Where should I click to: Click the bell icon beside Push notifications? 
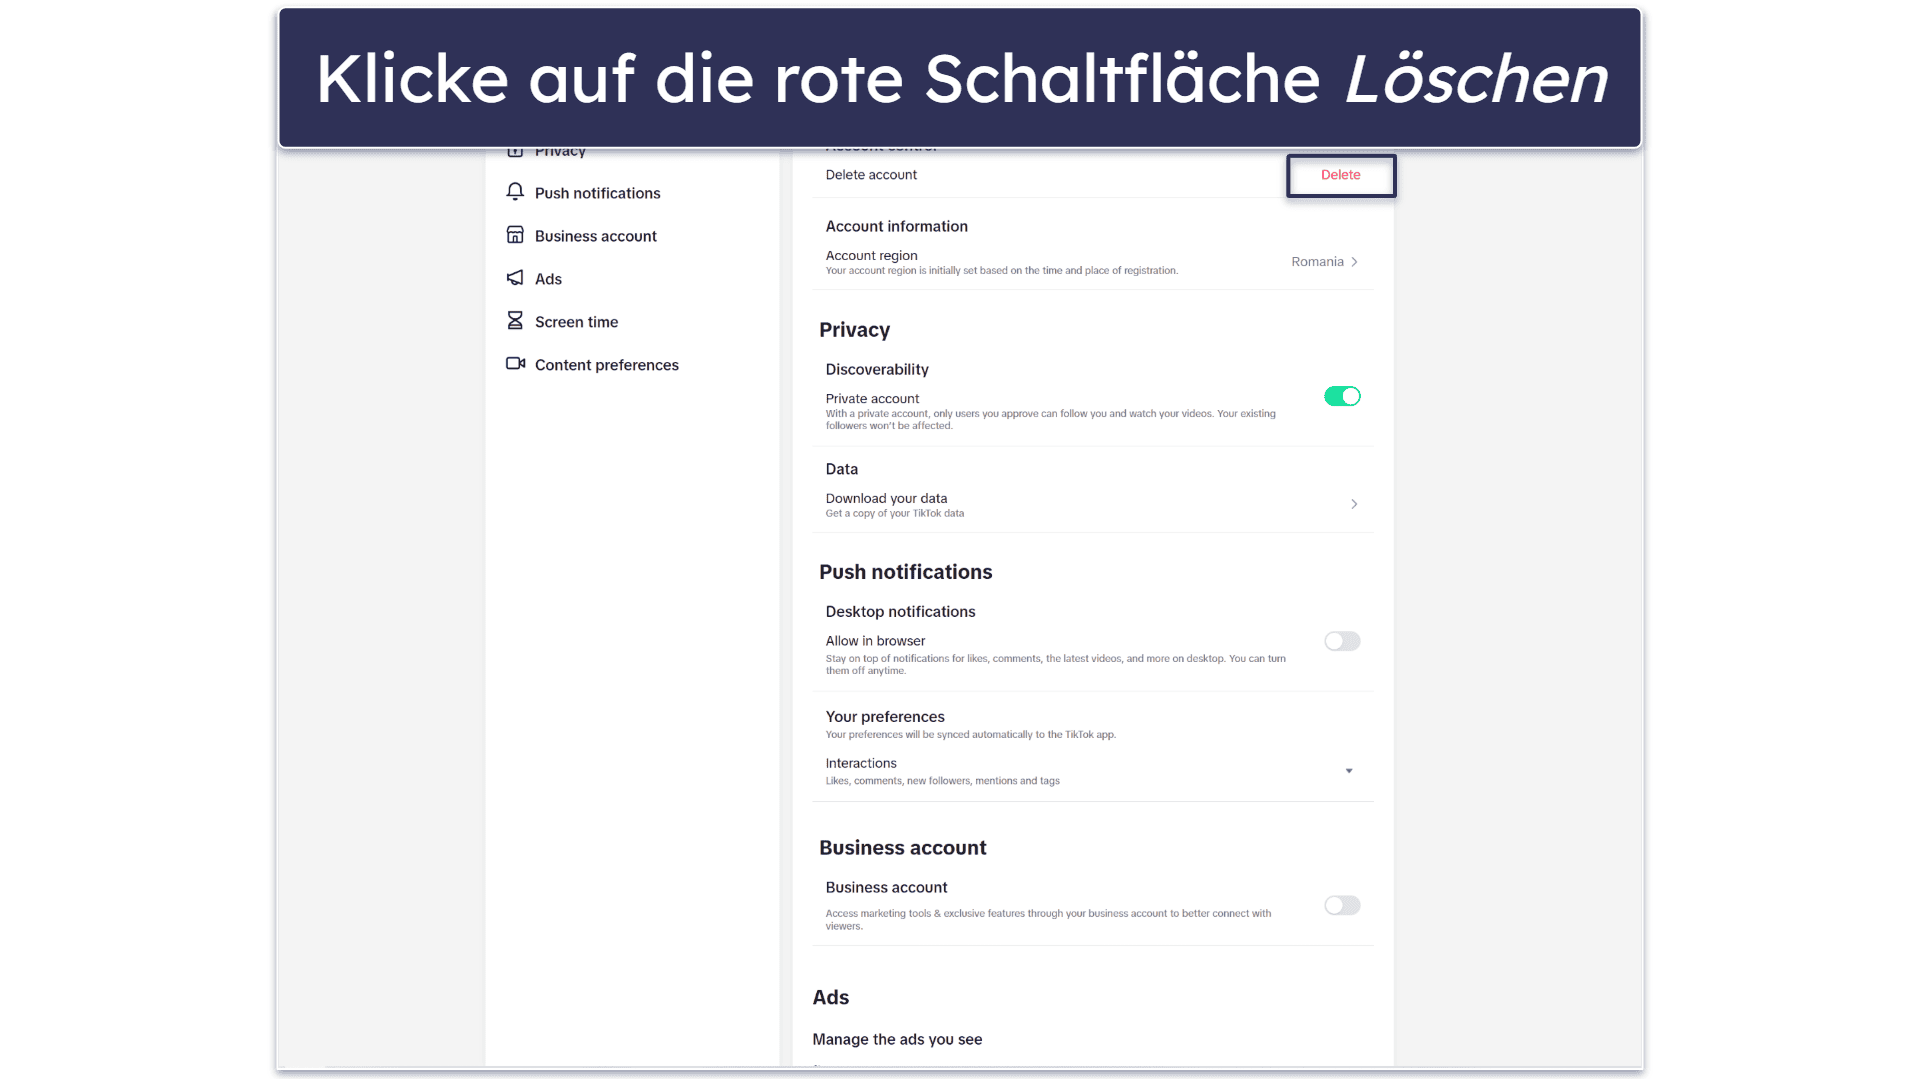(515, 192)
